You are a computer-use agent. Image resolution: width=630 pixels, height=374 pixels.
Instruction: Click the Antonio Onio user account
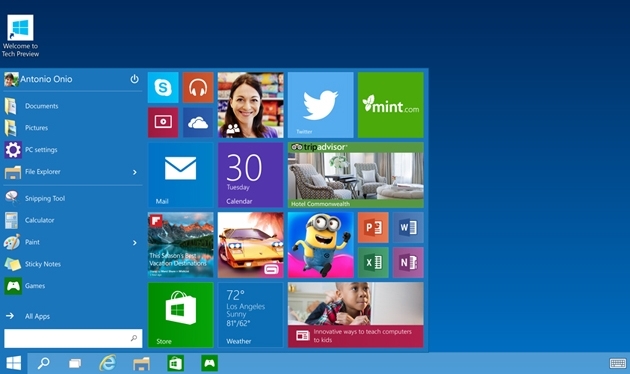(39, 79)
